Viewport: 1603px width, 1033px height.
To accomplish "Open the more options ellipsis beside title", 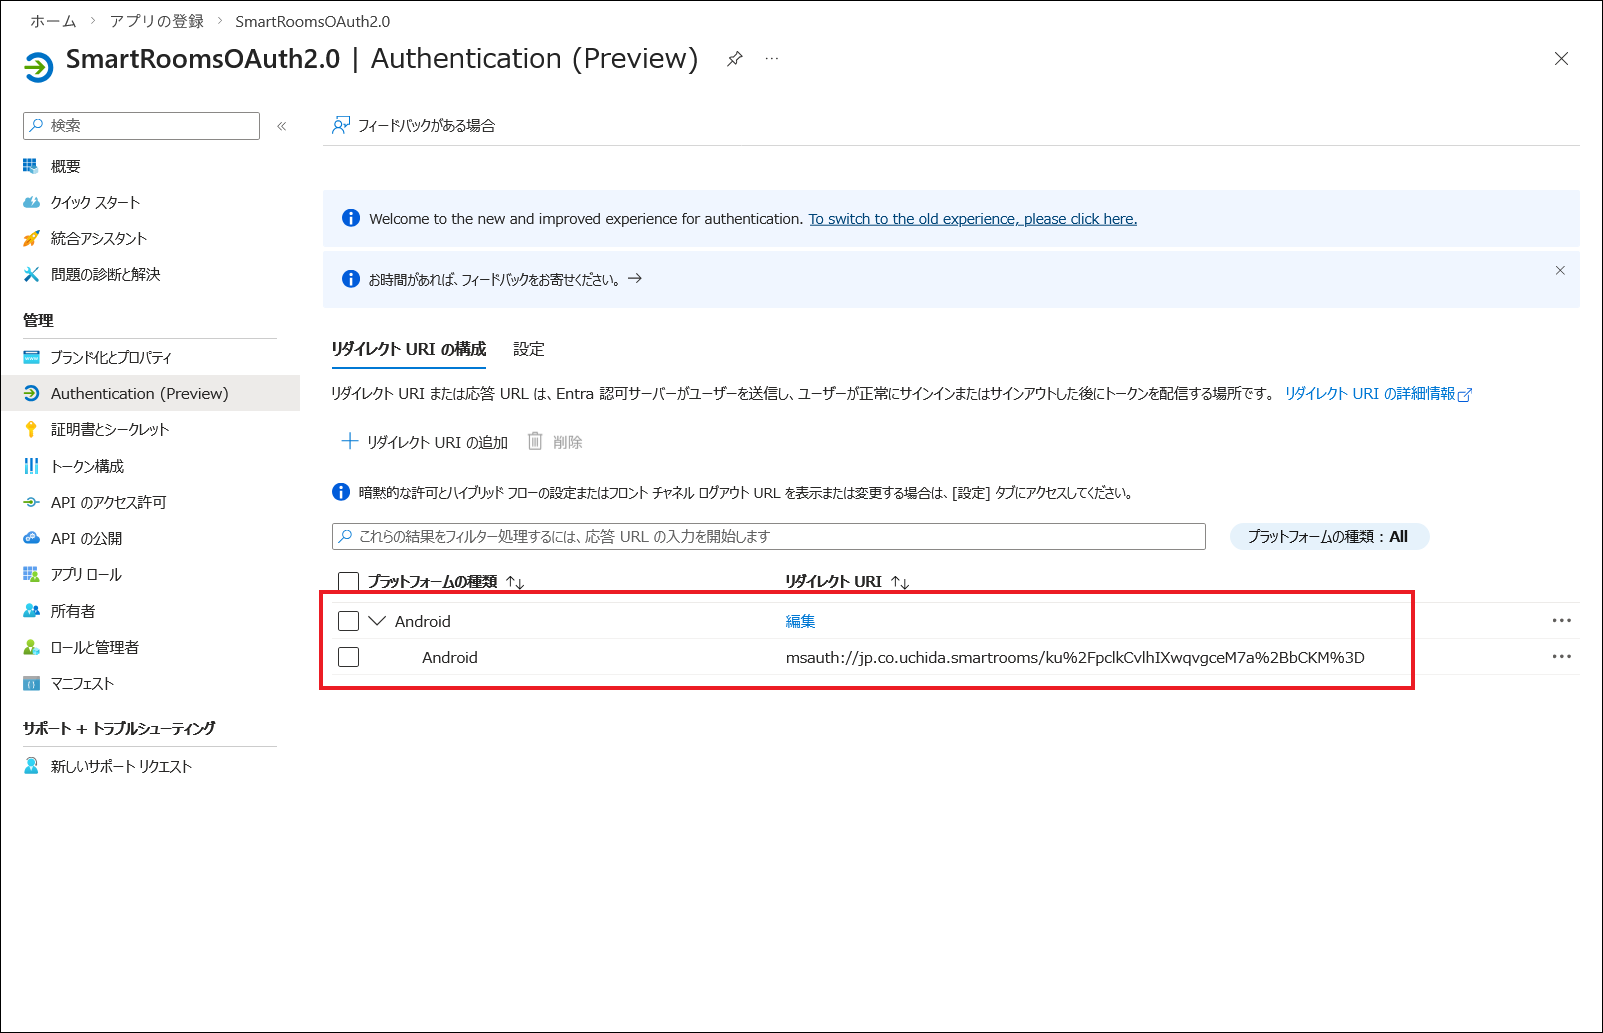I will [772, 59].
